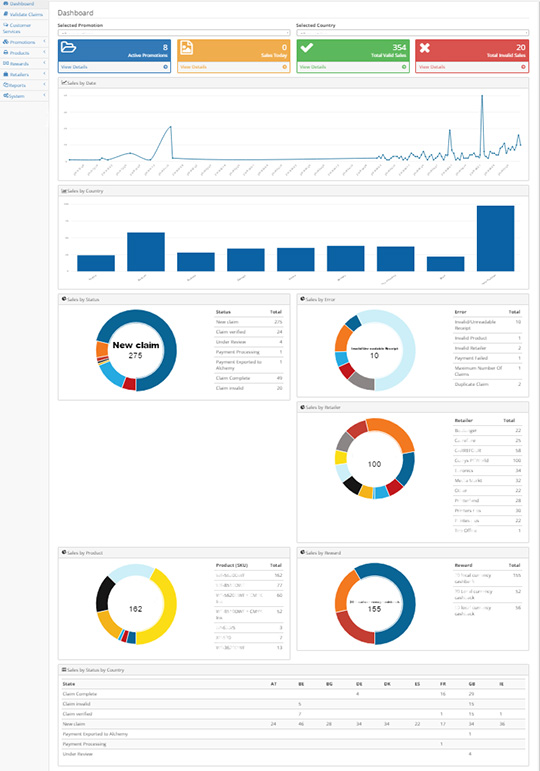
Task: Click the Sales by Date chart icon
Action: [x=64, y=83]
